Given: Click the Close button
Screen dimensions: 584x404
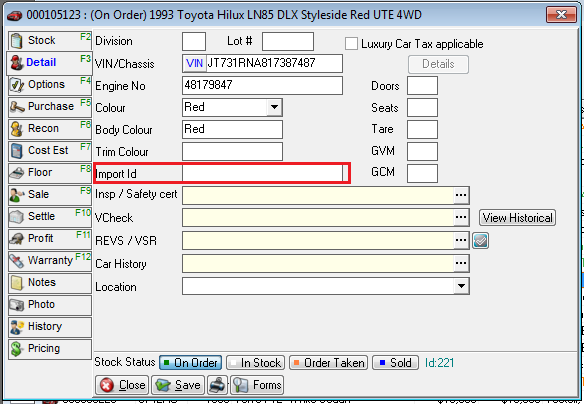Looking at the screenshot, I should click(x=122, y=385).
